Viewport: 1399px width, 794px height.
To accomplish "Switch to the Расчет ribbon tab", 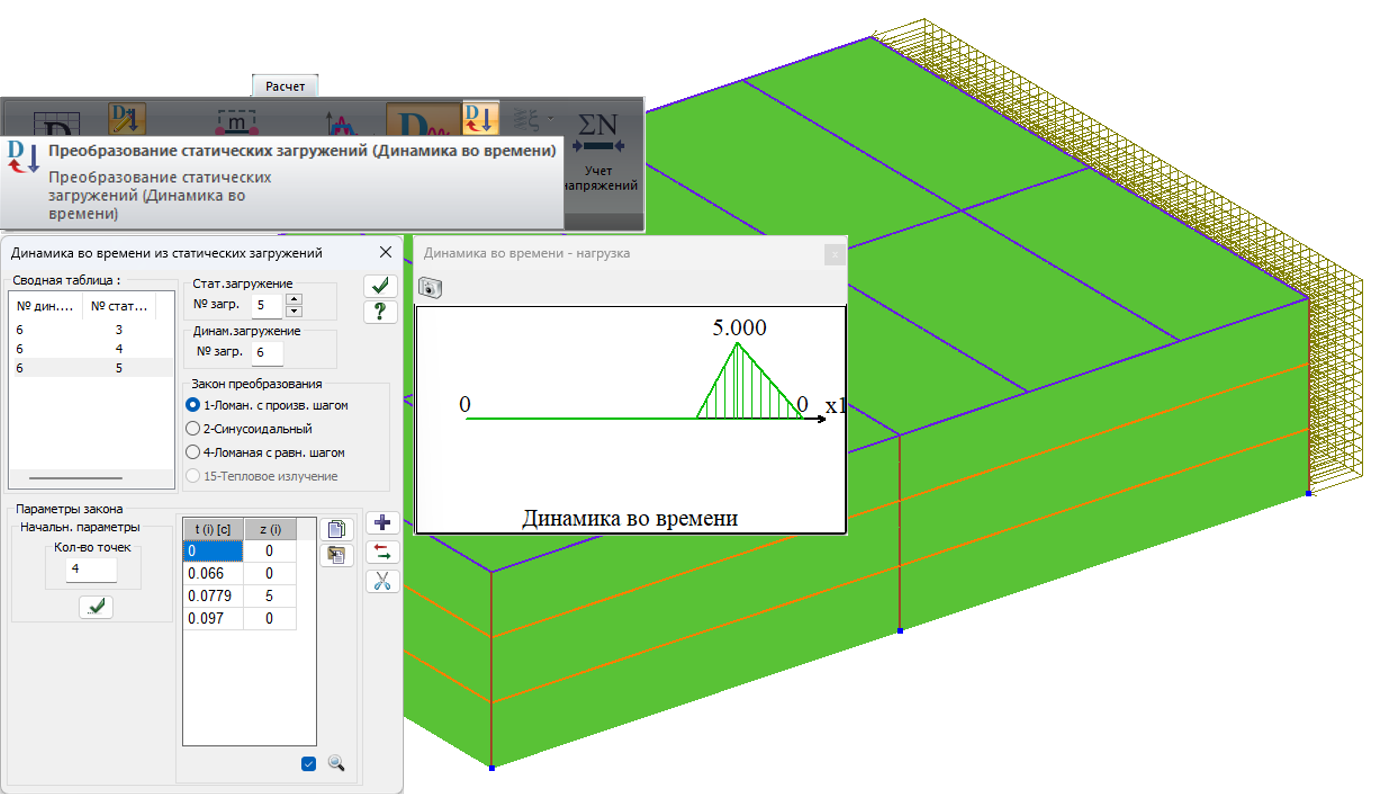I will 285,87.
